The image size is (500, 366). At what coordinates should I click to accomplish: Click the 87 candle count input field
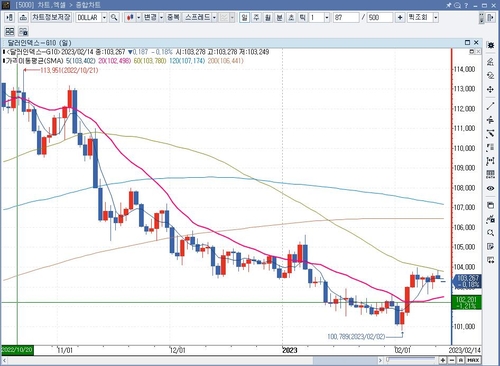click(346, 18)
